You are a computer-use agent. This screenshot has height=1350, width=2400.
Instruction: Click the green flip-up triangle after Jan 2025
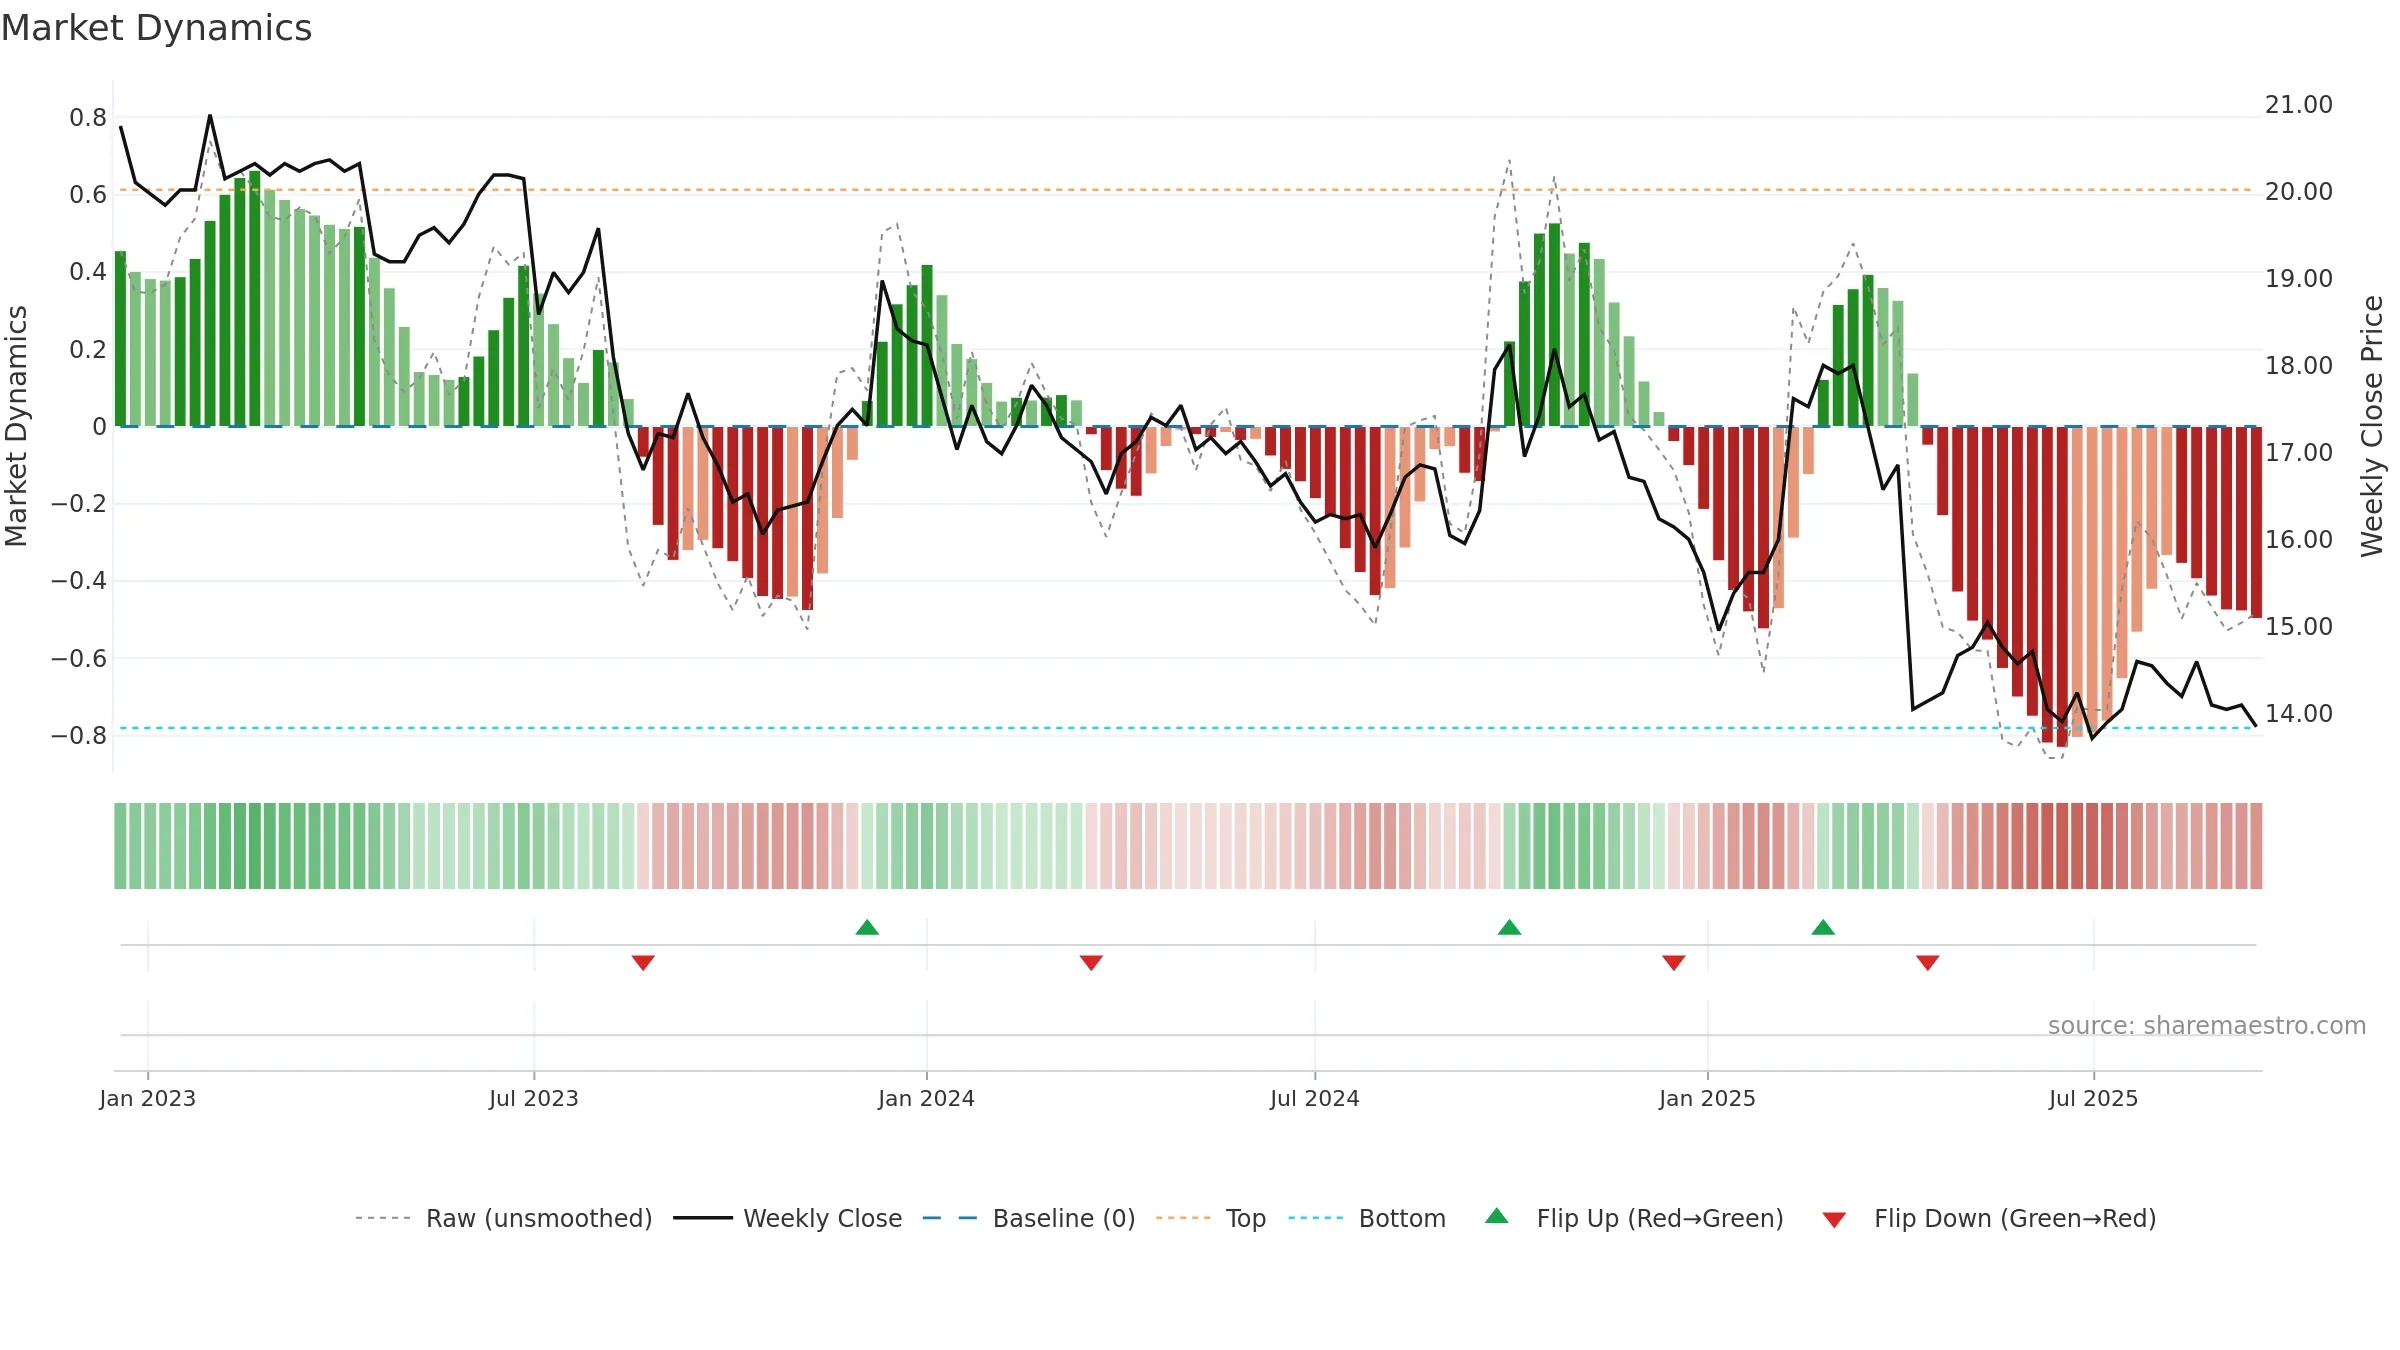click(x=1823, y=927)
